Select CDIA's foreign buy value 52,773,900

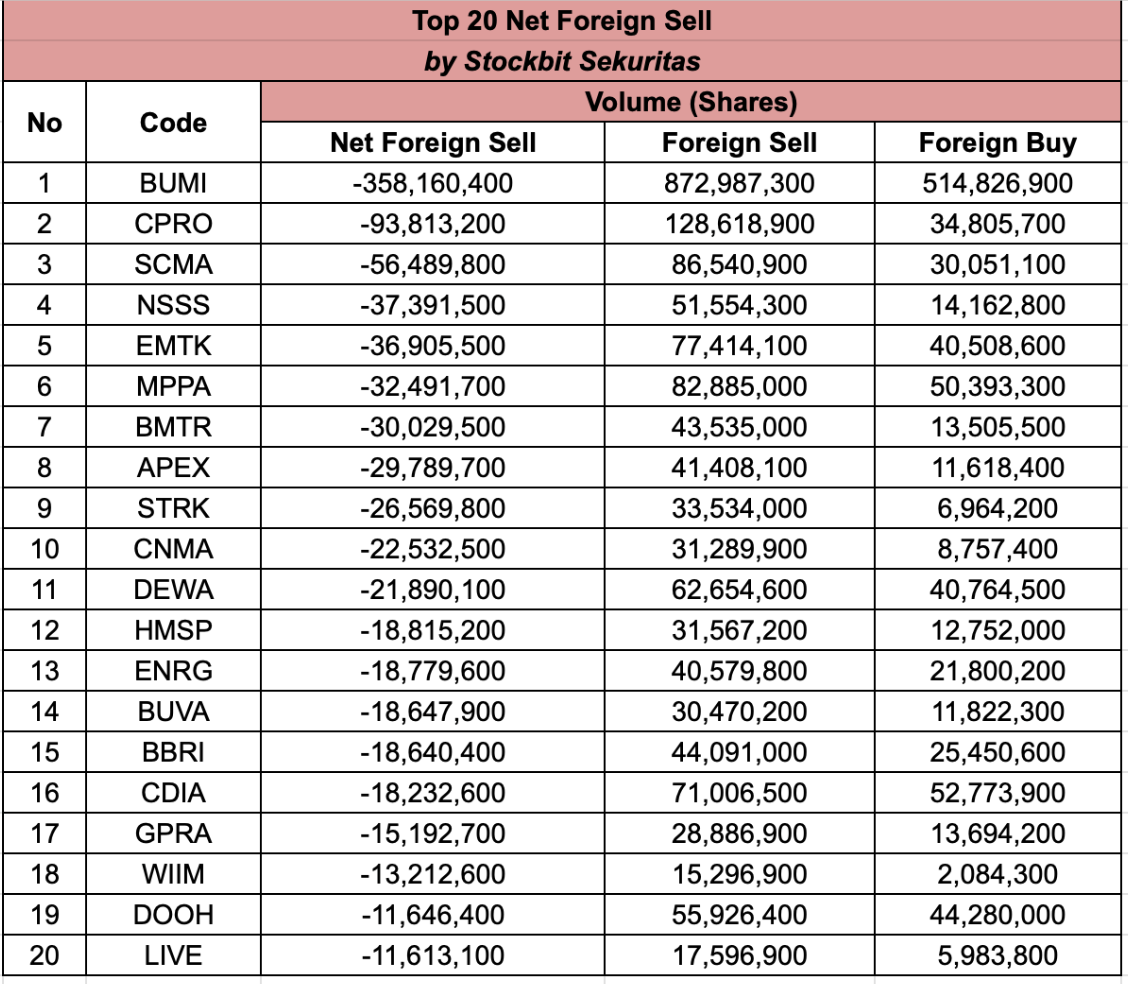point(997,793)
